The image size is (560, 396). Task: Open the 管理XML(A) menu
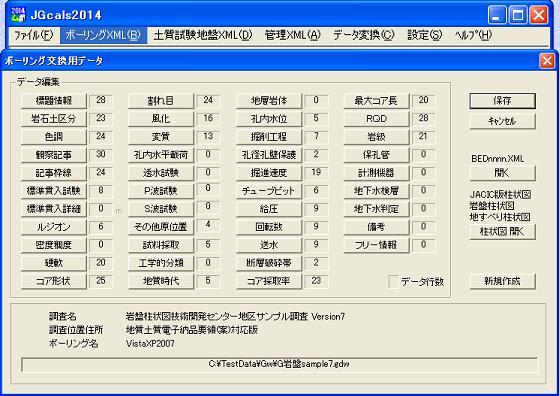(292, 35)
